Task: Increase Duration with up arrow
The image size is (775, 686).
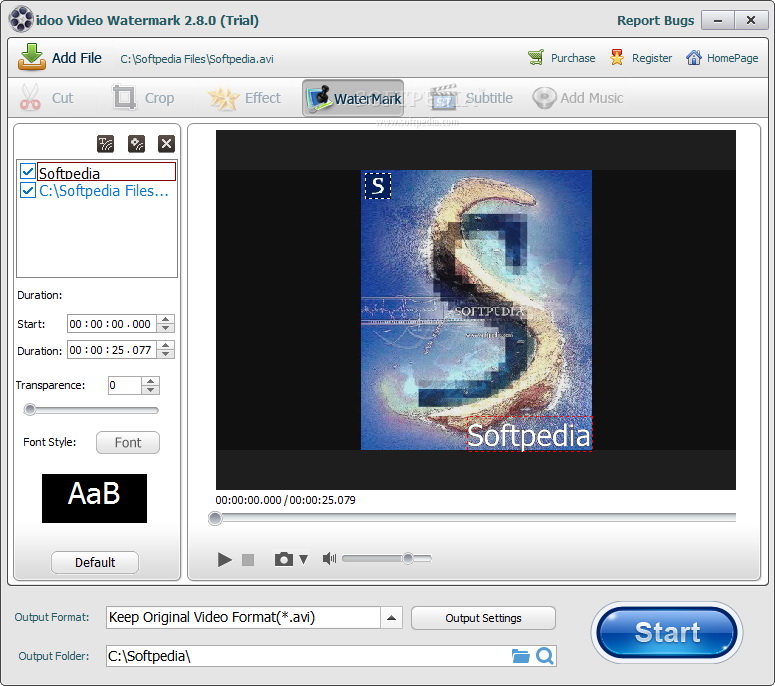Action: (x=166, y=345)
